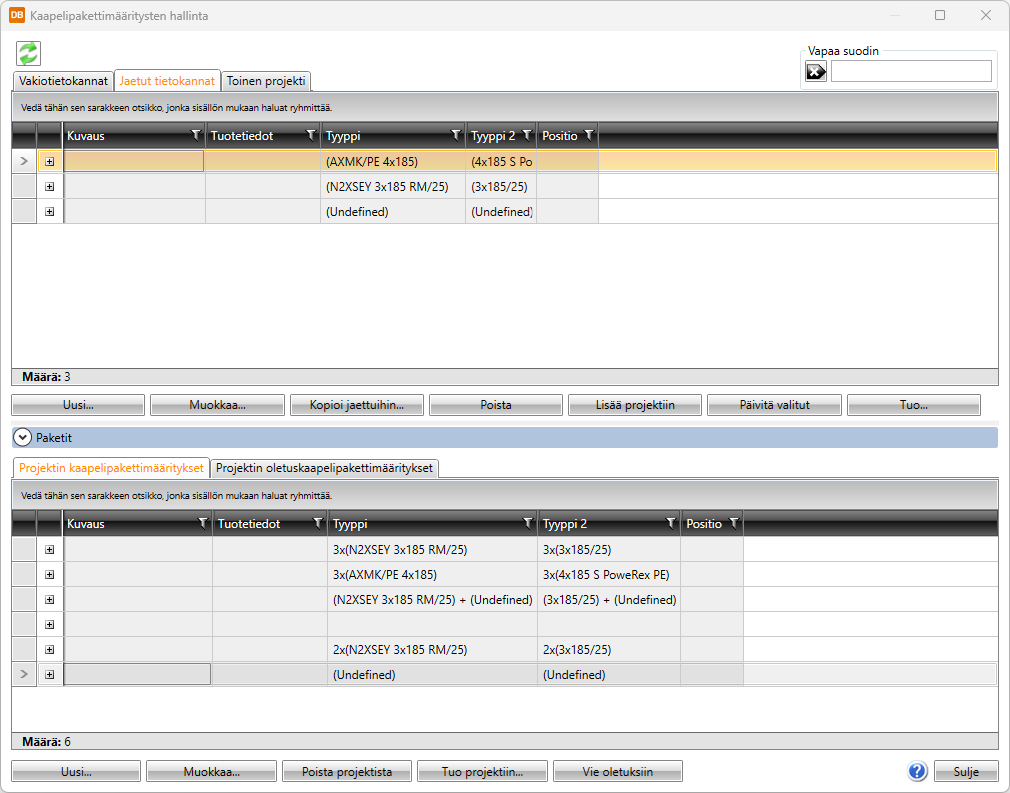Expand the AXMK/PE 4x185 row in upper table
The width and height of the screenshot is (1010, 793).
(50, 161)
